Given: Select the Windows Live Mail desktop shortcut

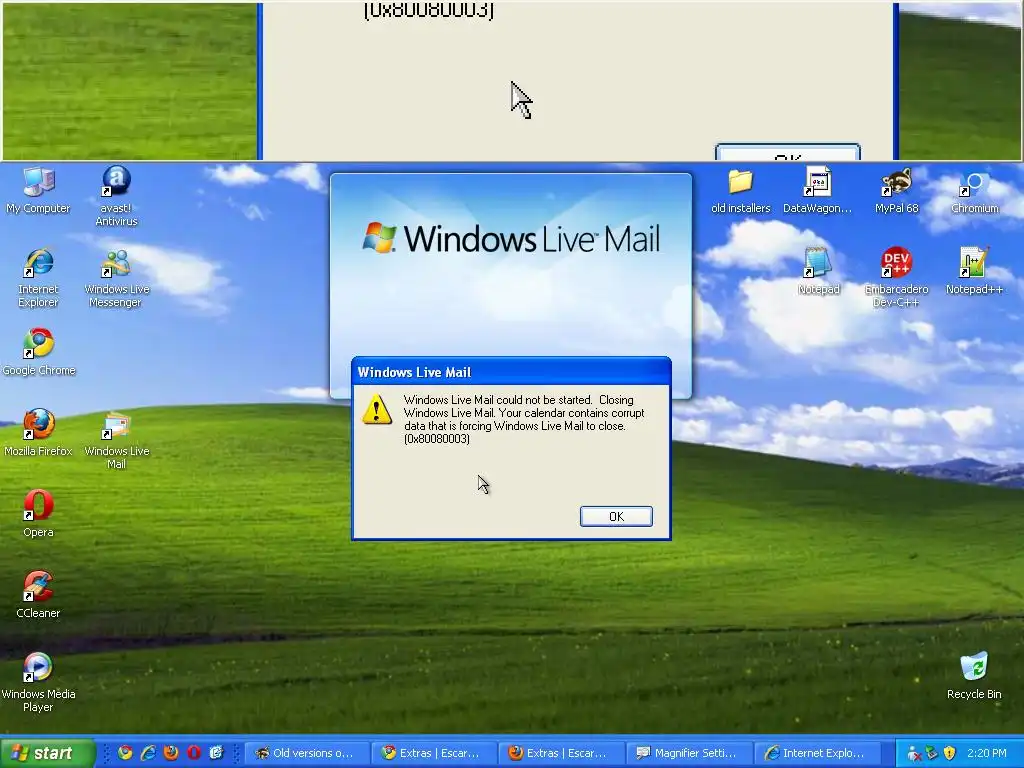Looking at the screenshot, I should tap(116, 440).
